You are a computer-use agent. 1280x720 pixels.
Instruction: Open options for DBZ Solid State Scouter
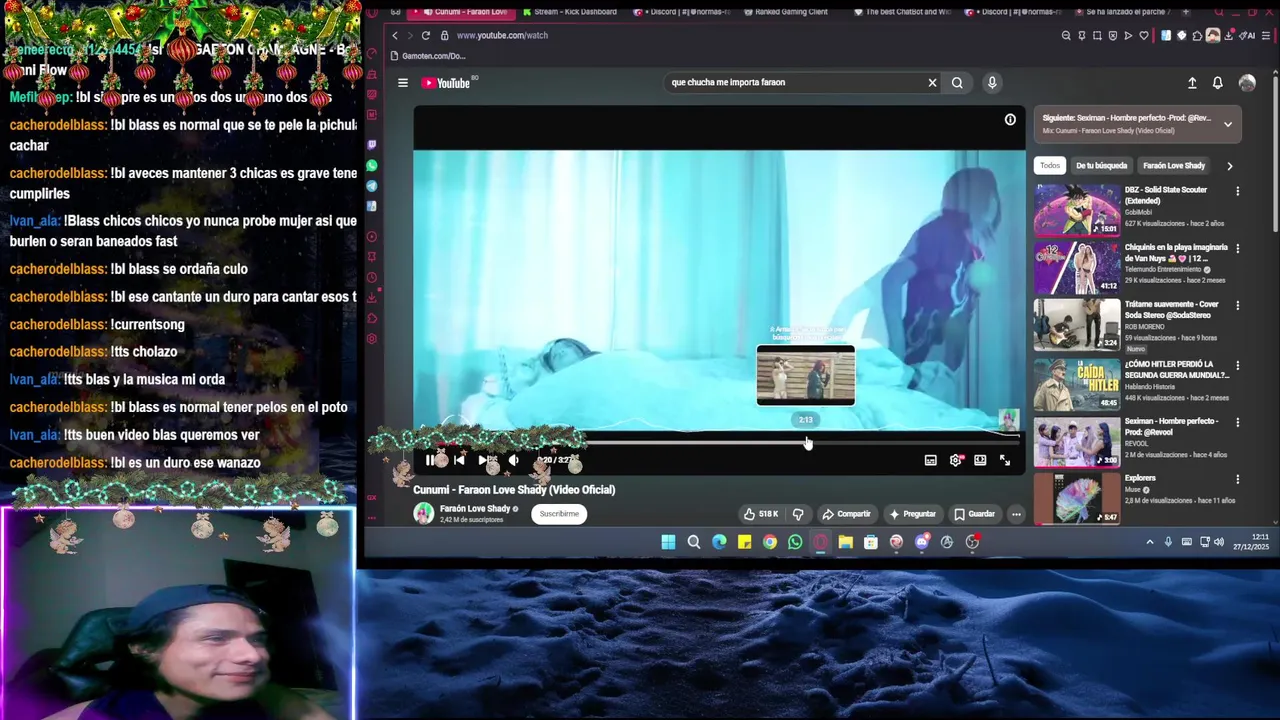[x=1237, y=191]
